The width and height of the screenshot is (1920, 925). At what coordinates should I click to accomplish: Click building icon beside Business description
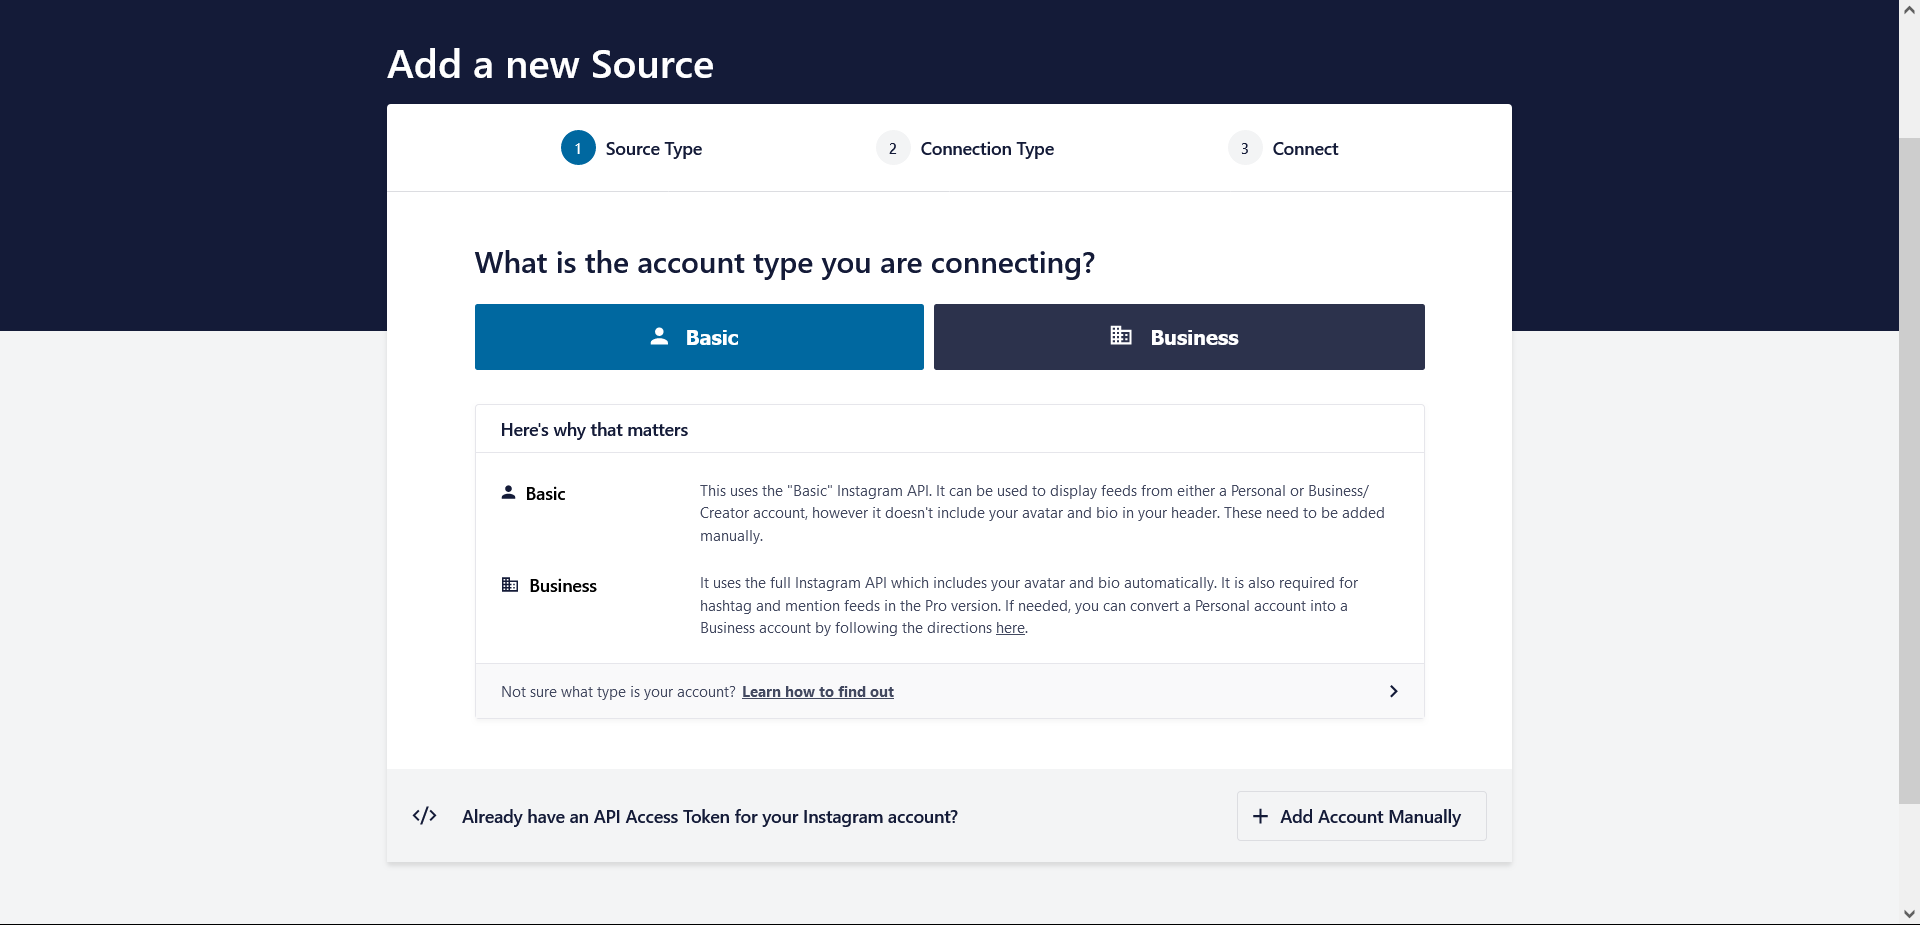point(510,585)
